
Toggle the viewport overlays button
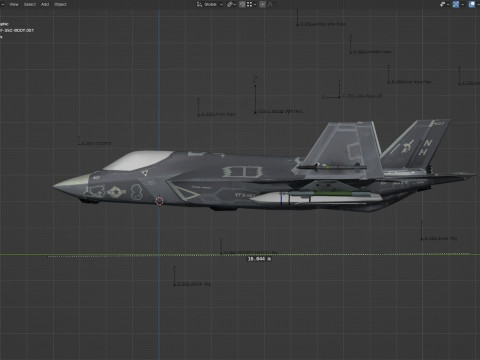click(472, 4)
